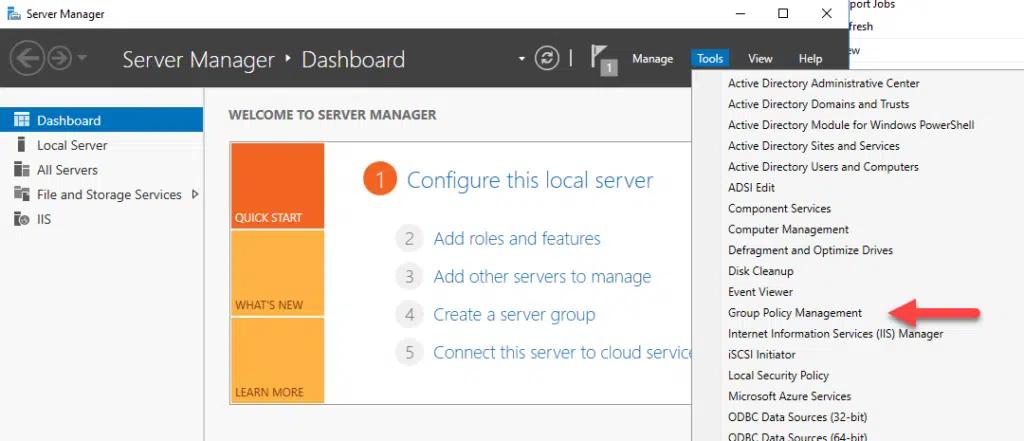Open ODBC Data Sources (32-bit)
1024x441 pixels.
click(x=797, y=417)
